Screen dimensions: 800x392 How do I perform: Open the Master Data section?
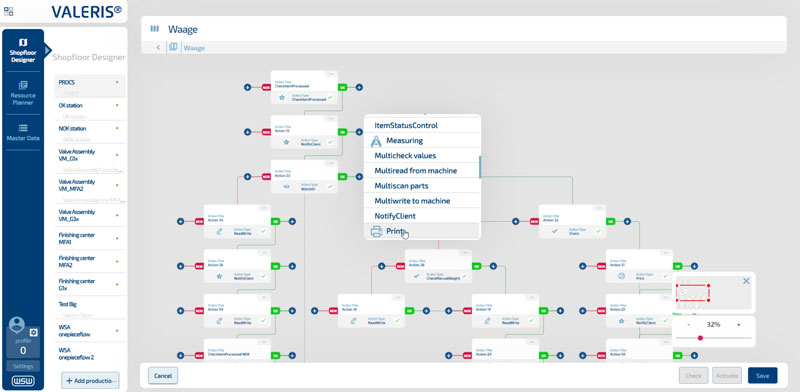(x=22, y=132)
